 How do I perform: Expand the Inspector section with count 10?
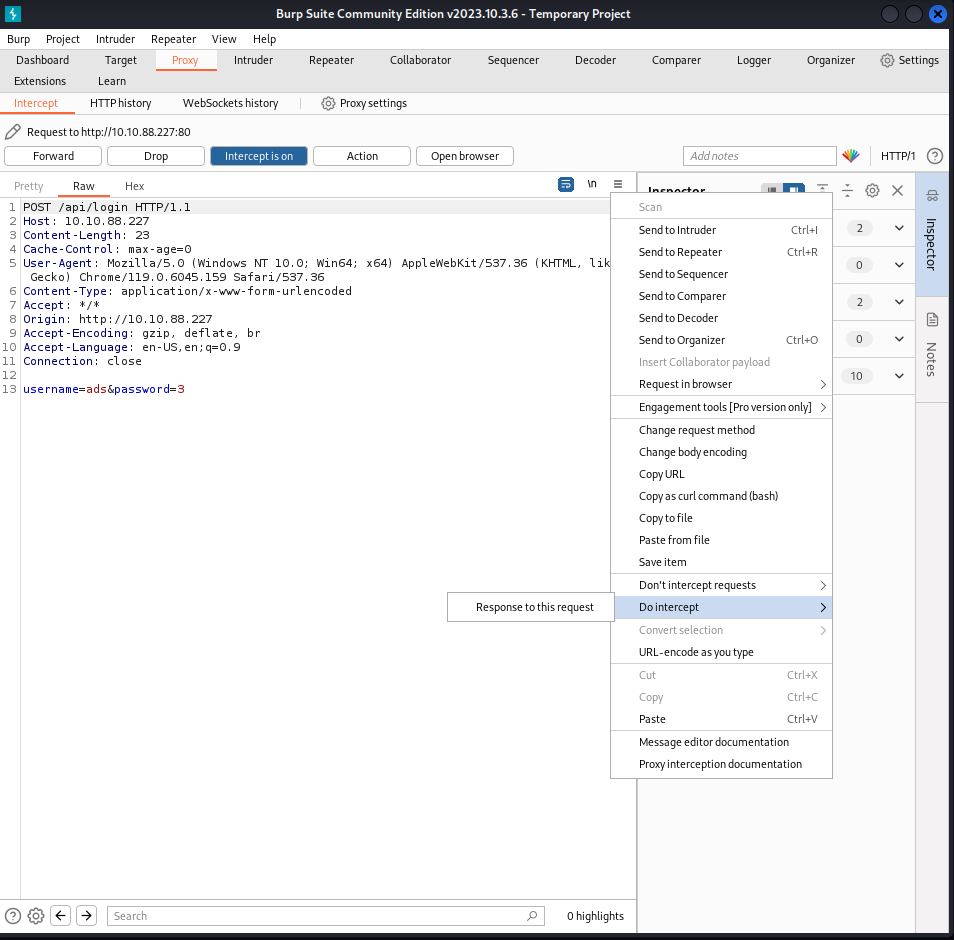pos(899,376)
